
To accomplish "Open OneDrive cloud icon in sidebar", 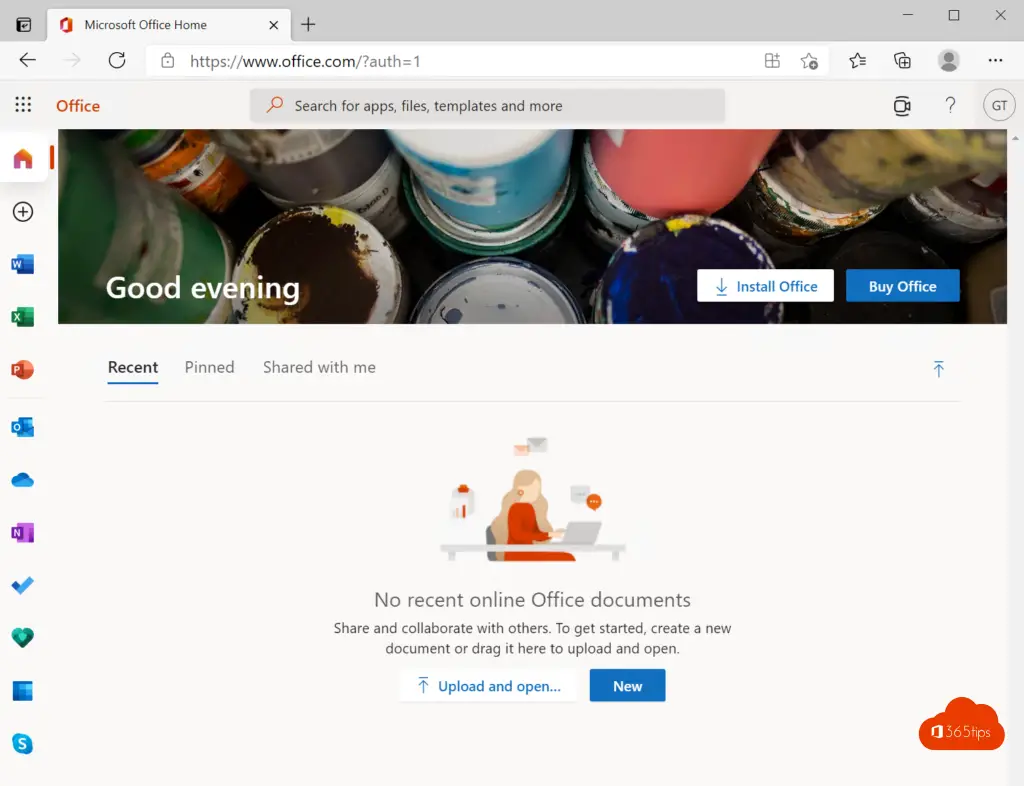I will [22, 481].
